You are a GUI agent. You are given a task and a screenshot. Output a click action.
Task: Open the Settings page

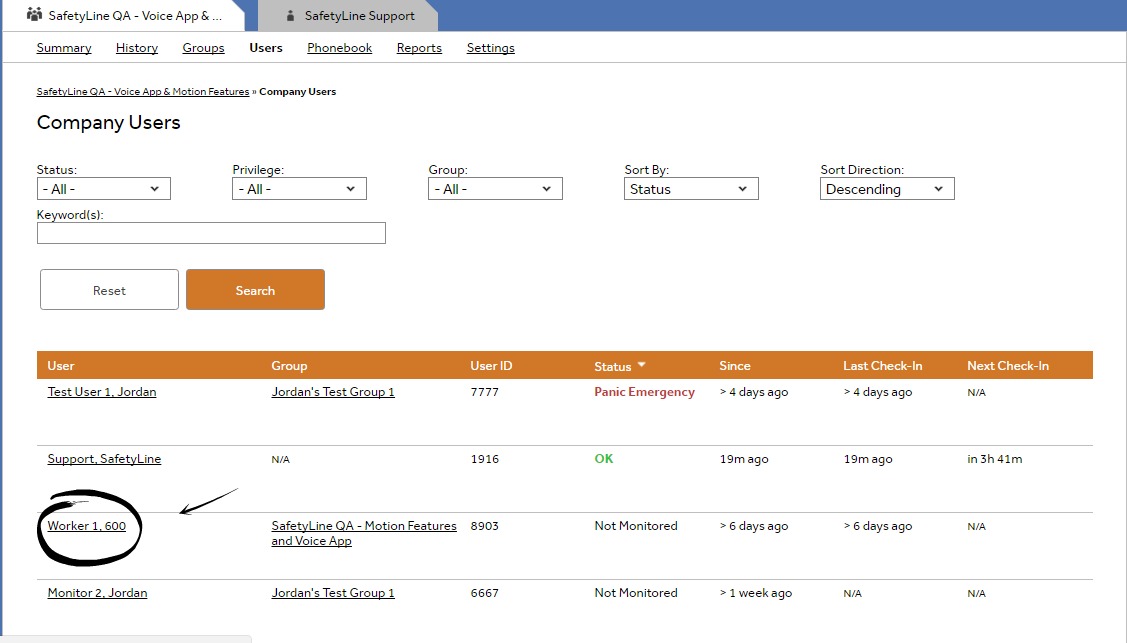490,48
